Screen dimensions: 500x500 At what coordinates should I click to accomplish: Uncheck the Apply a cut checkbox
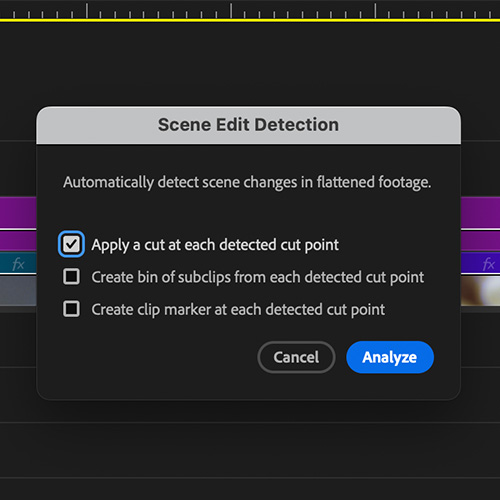(x=71, y=244)
